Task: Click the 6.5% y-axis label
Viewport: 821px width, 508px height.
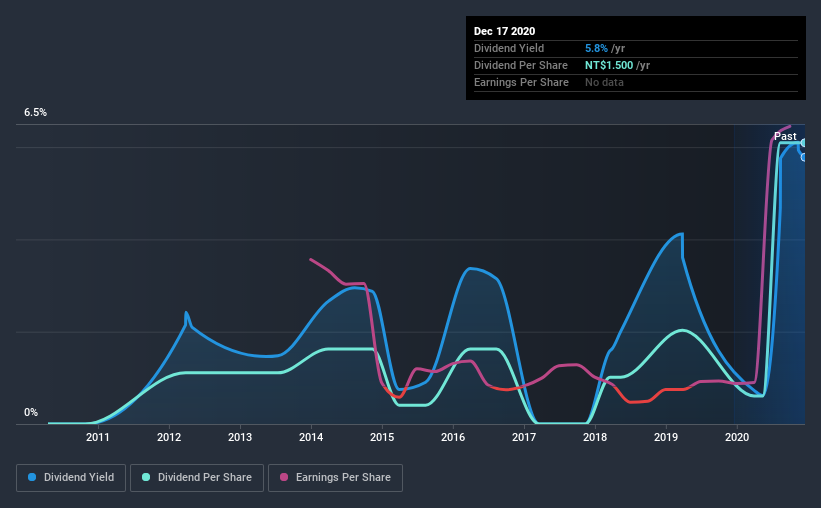Action: 35,113
